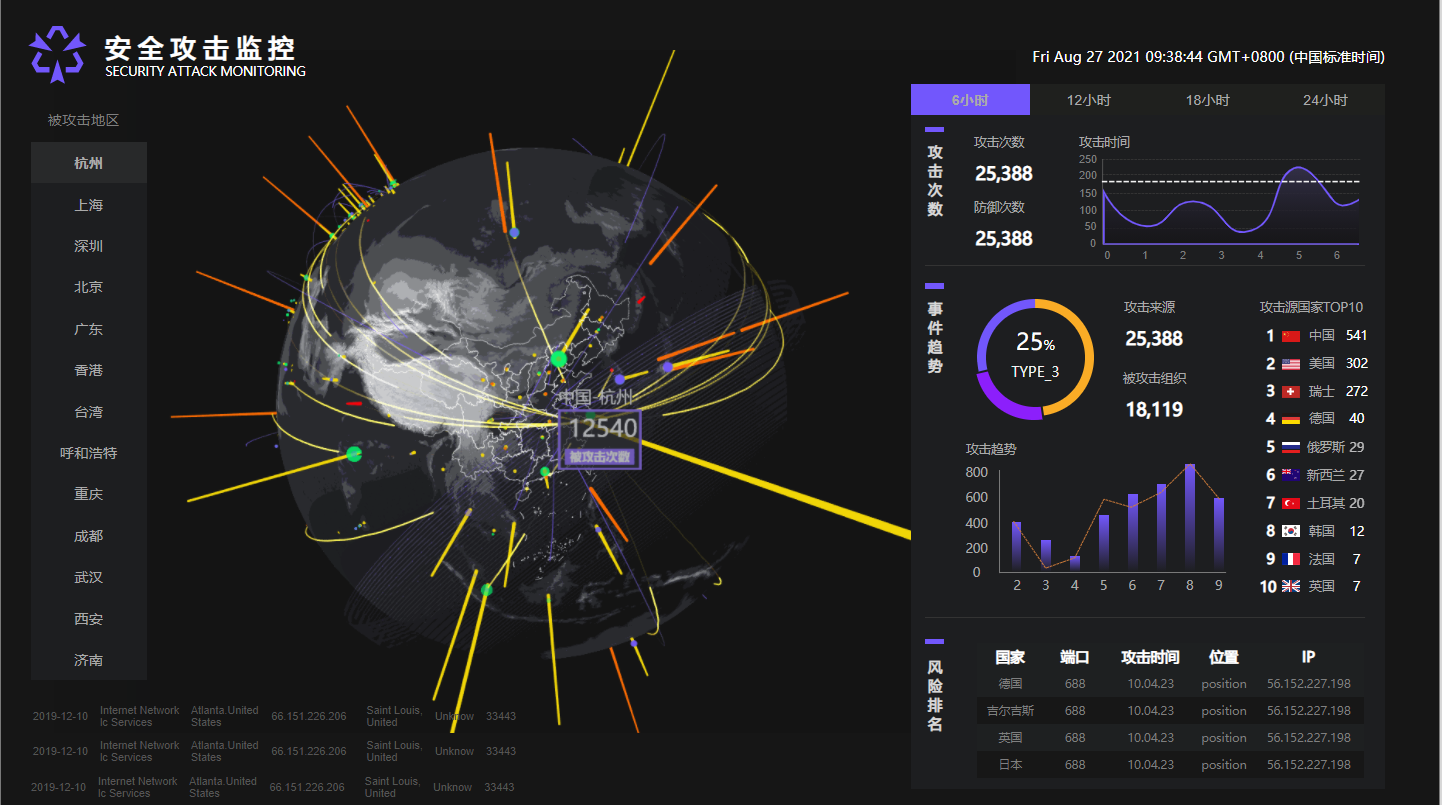Screen dimensions: 1442x805
Task: Click the 12540 attack count on globe
Action: point(603,429)
